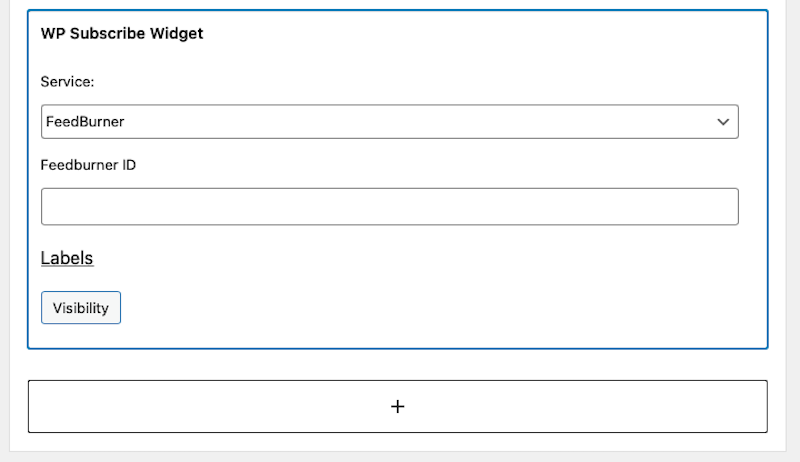800x462 pixels.
Task: Show service options via the down arrow
Action: pyautogui.click(x=723, y=122)
